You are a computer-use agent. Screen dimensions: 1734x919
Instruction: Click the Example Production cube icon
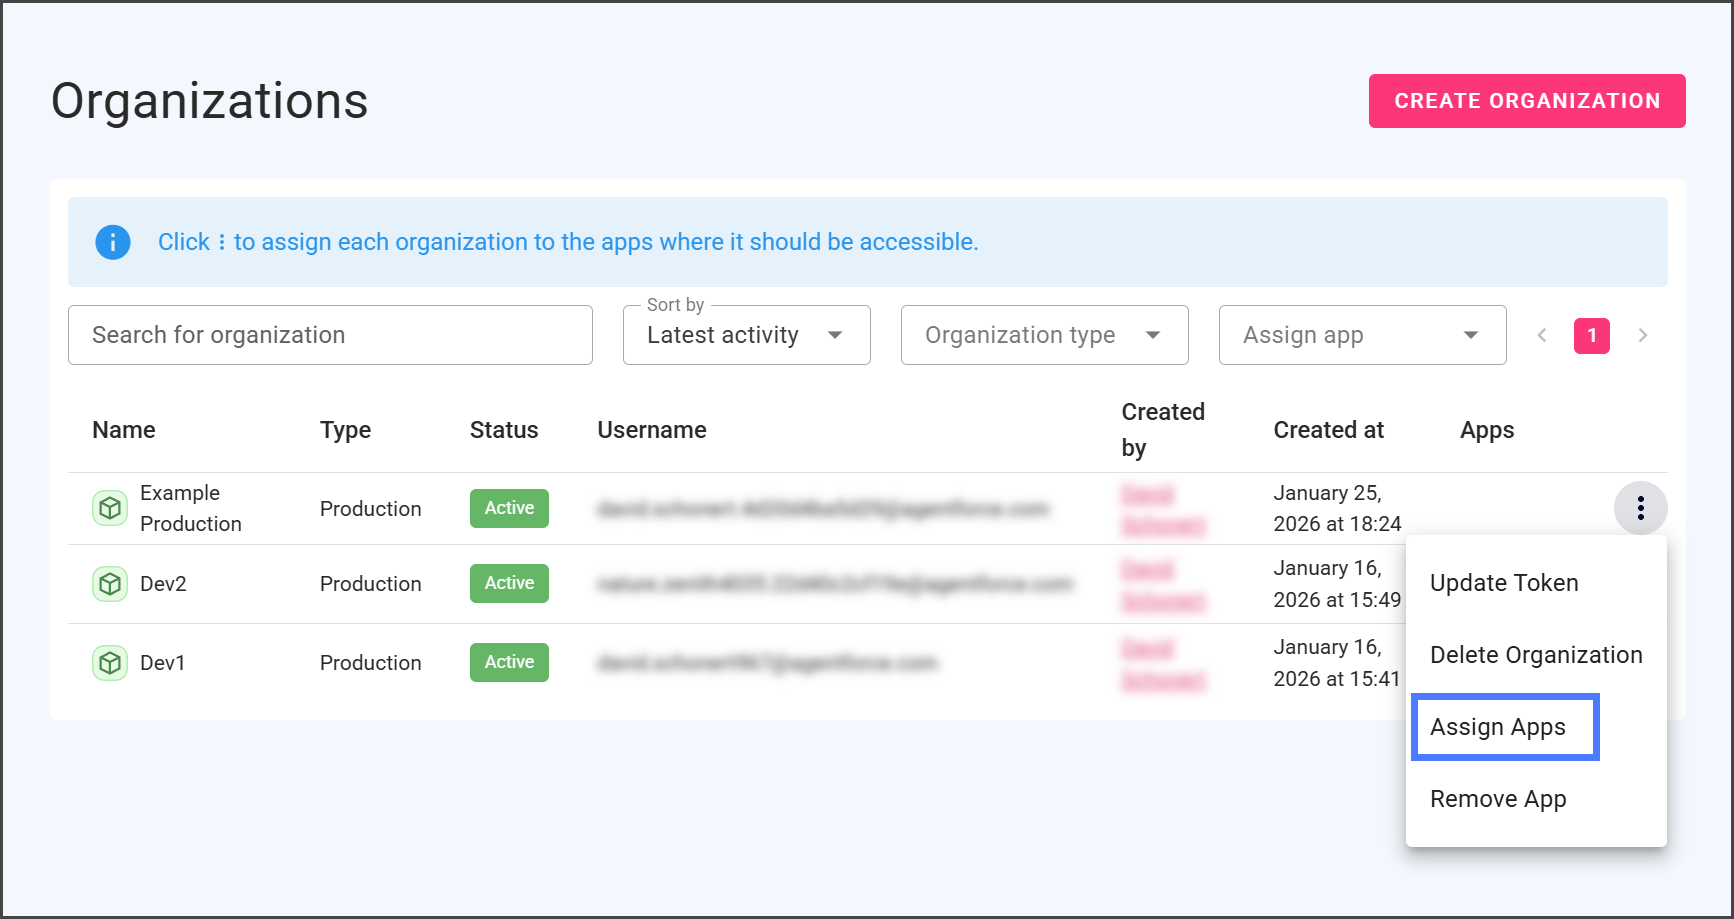click(110, 508)
